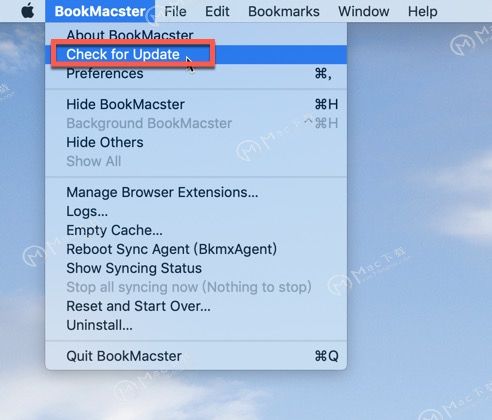Viewport: 492px width, 420px height.
Task: Choose Hide Others
Action: point(196,142)
